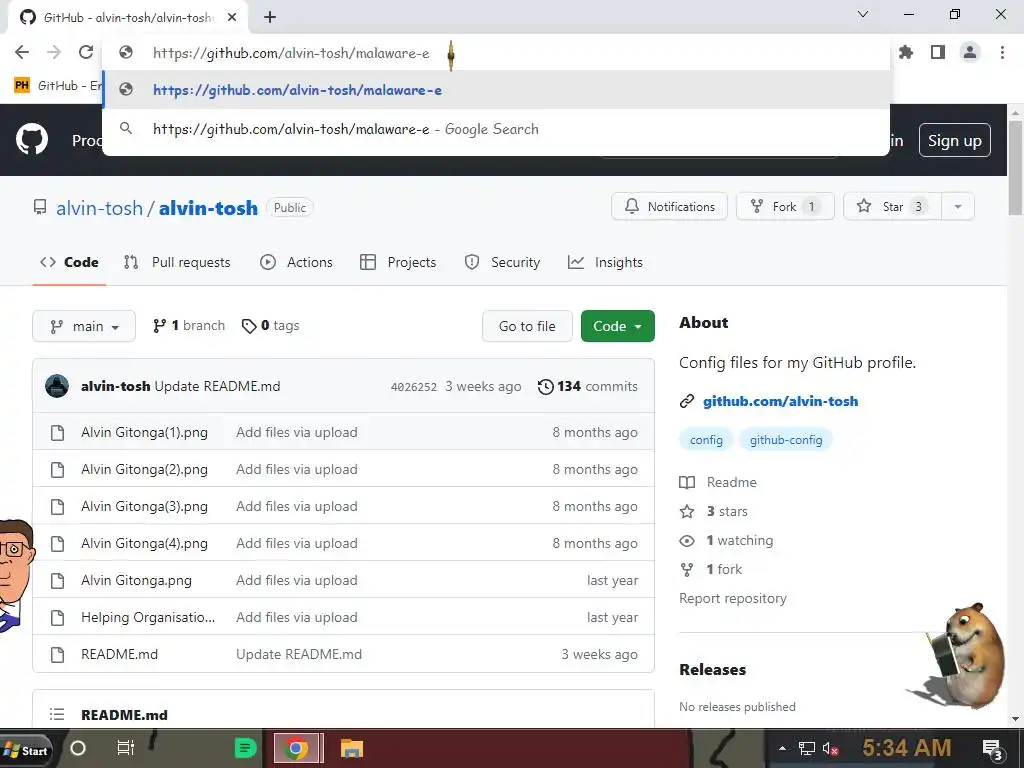The width and height of the screenshot is (1024, 768).
Task: Click the muted speaker tray icon
Action: 830,749
